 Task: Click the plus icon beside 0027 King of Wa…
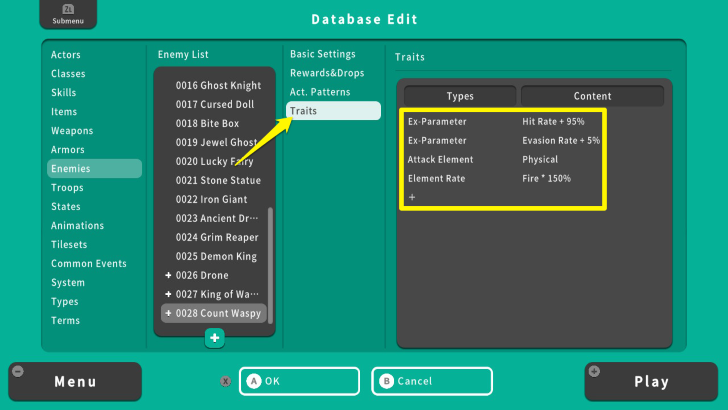(x=168, y=294)
